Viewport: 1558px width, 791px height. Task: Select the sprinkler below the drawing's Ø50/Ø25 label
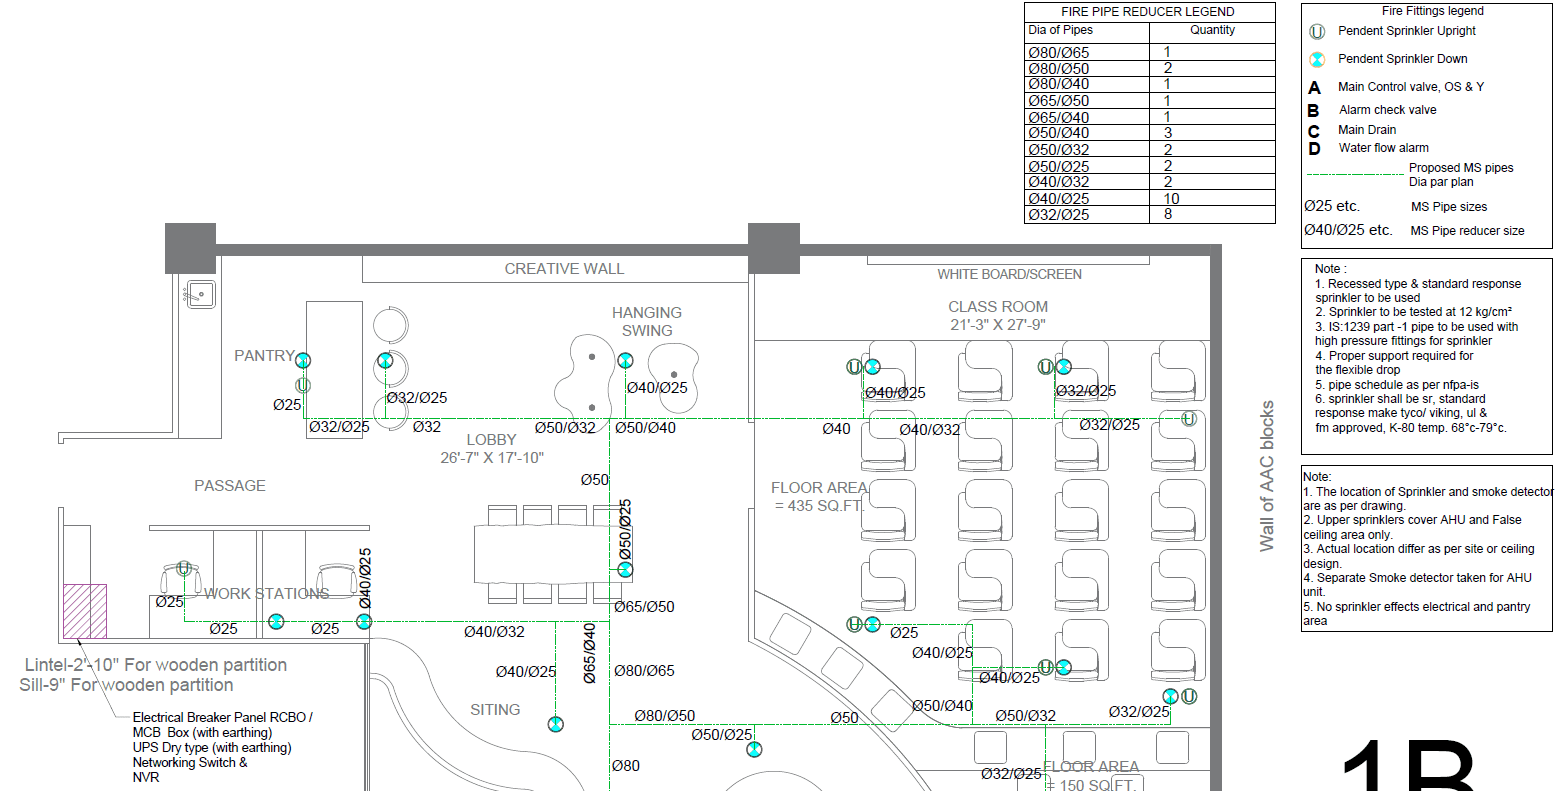tap(754, 749)
